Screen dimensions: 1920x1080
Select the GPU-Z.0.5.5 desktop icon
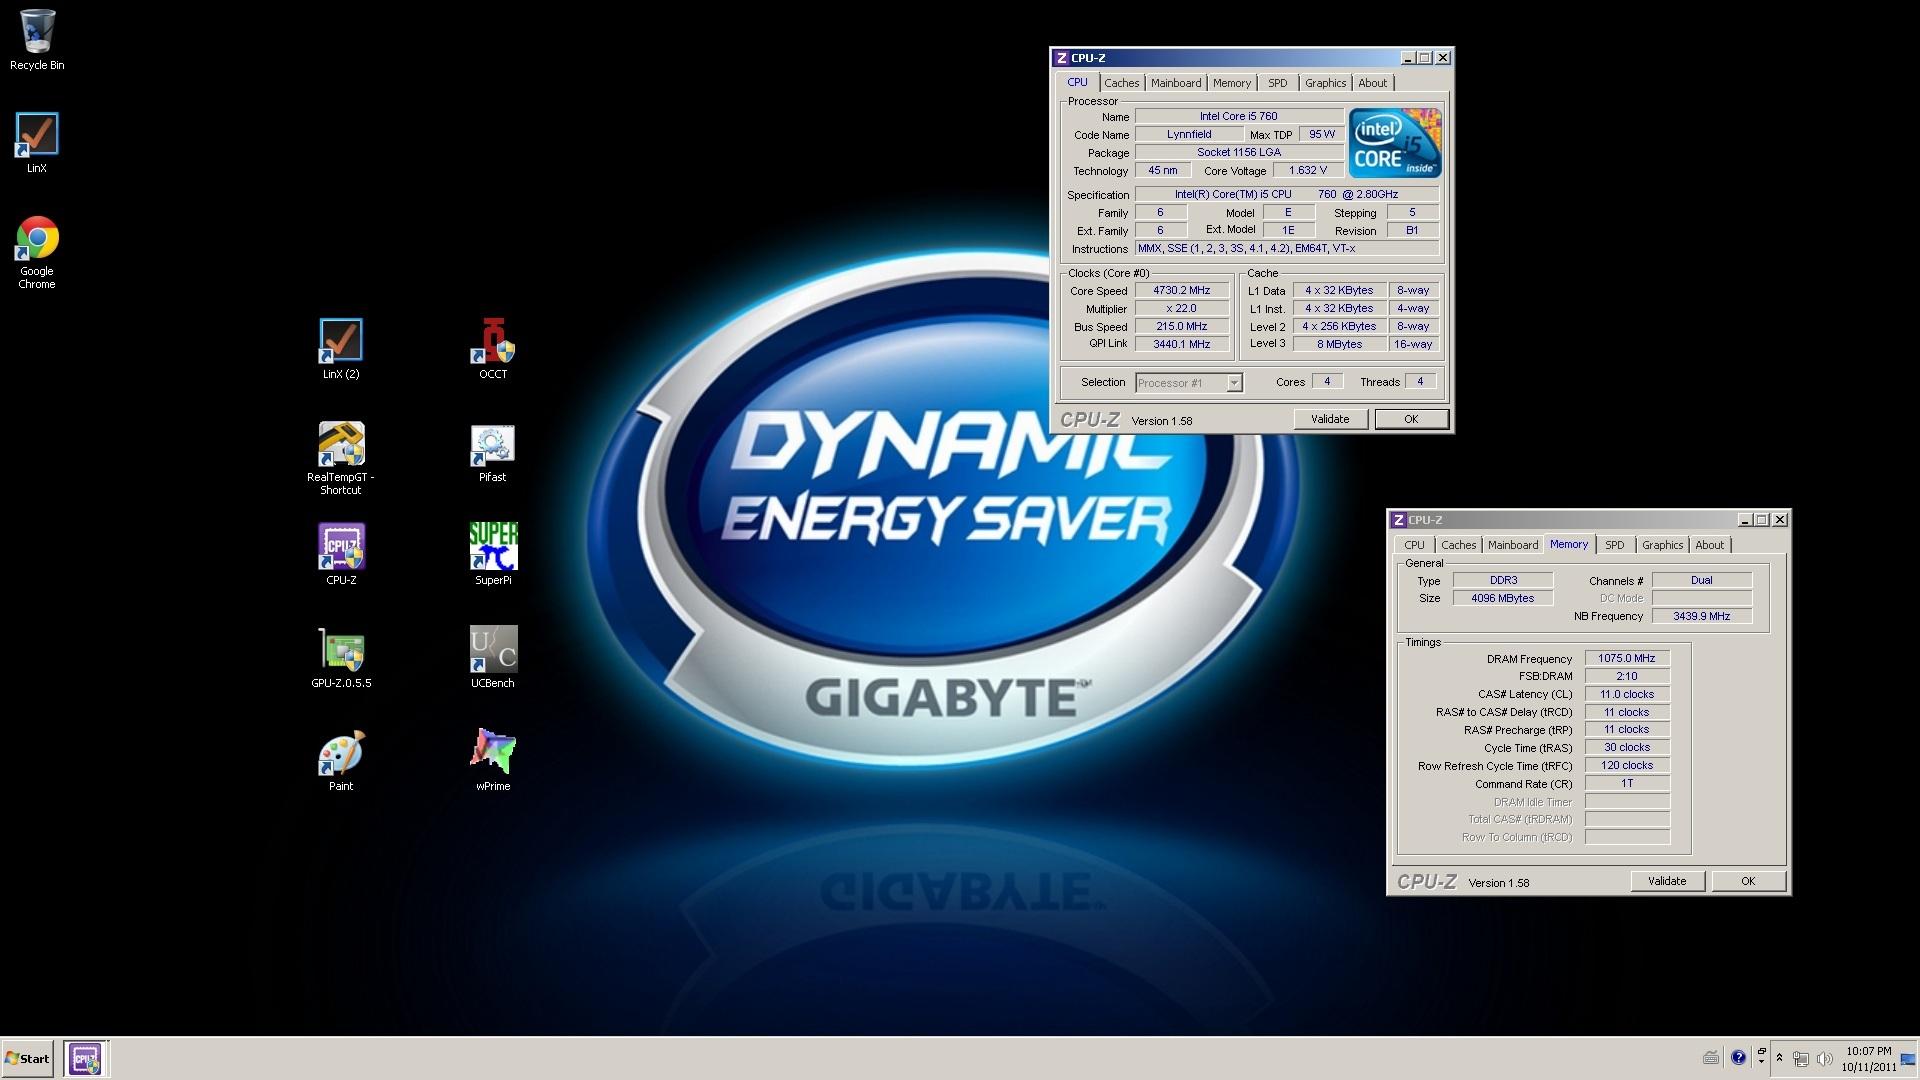341,658
